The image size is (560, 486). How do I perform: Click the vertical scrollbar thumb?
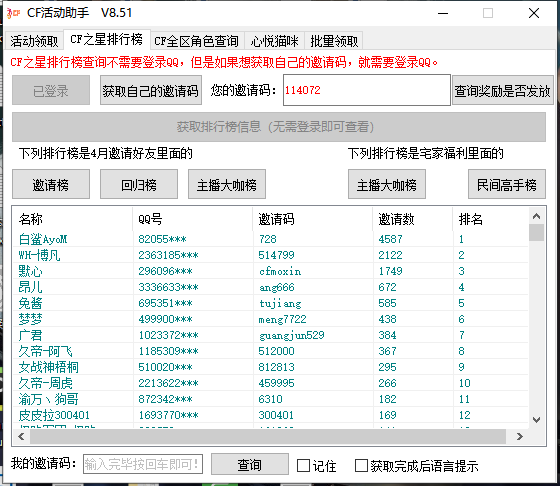(x=536, y=232)
